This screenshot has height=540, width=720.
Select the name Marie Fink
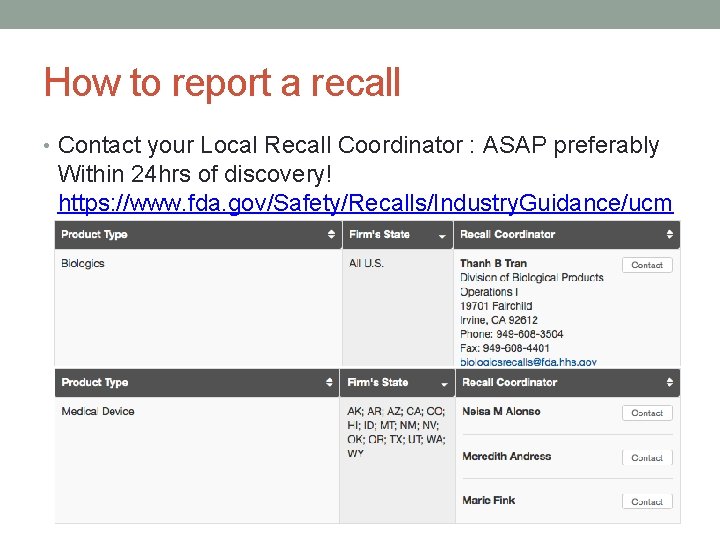coord(489,500)
